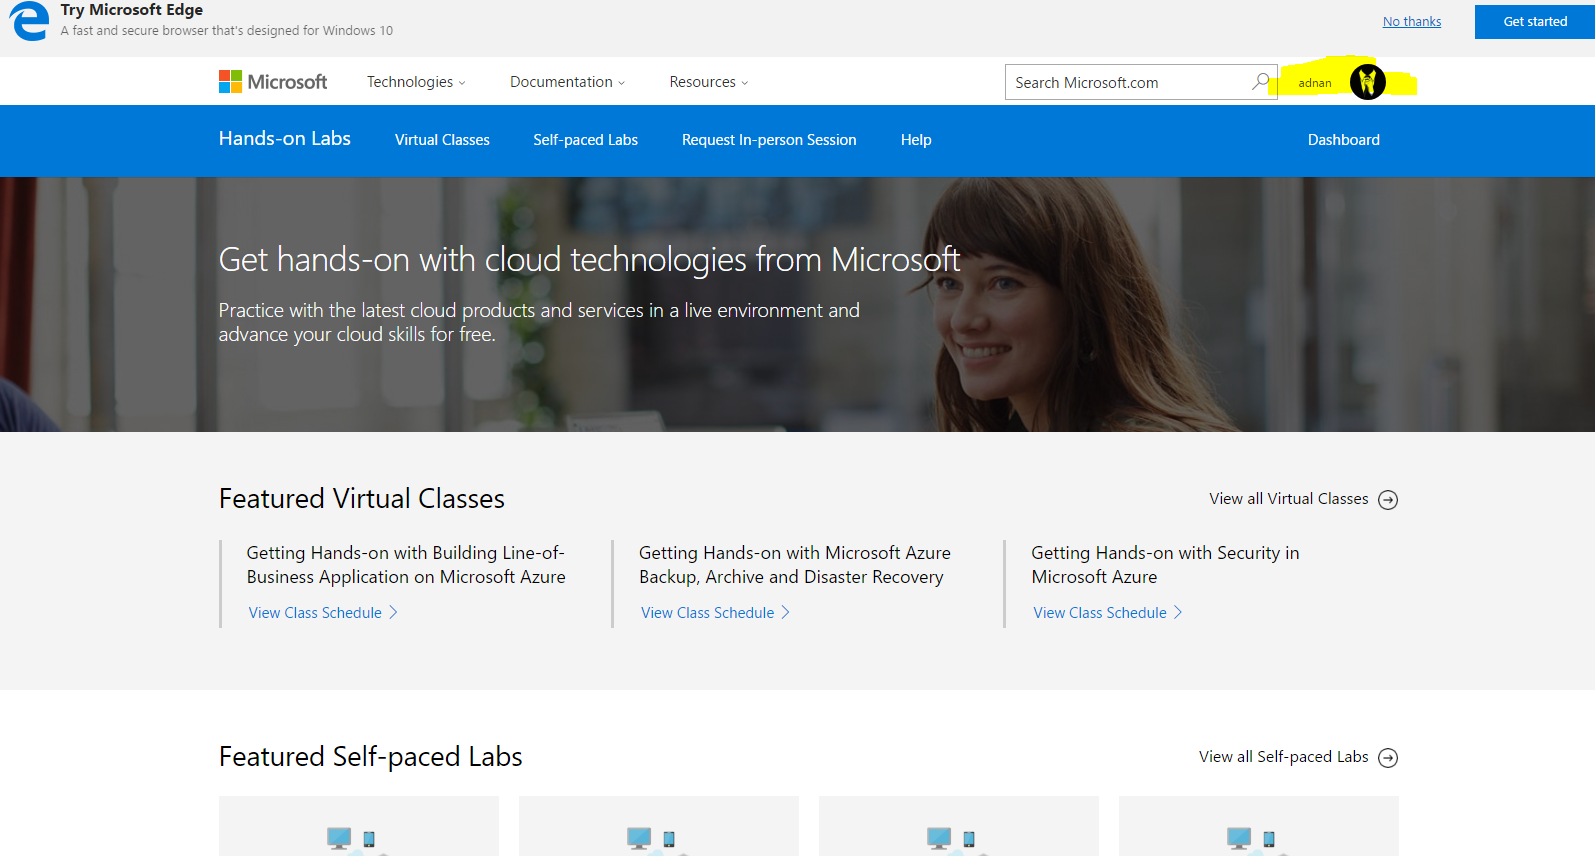Screen dimensions: 1595x856
Task: View Class Schedule for Security in Azure class
Action: [1100, 613]
